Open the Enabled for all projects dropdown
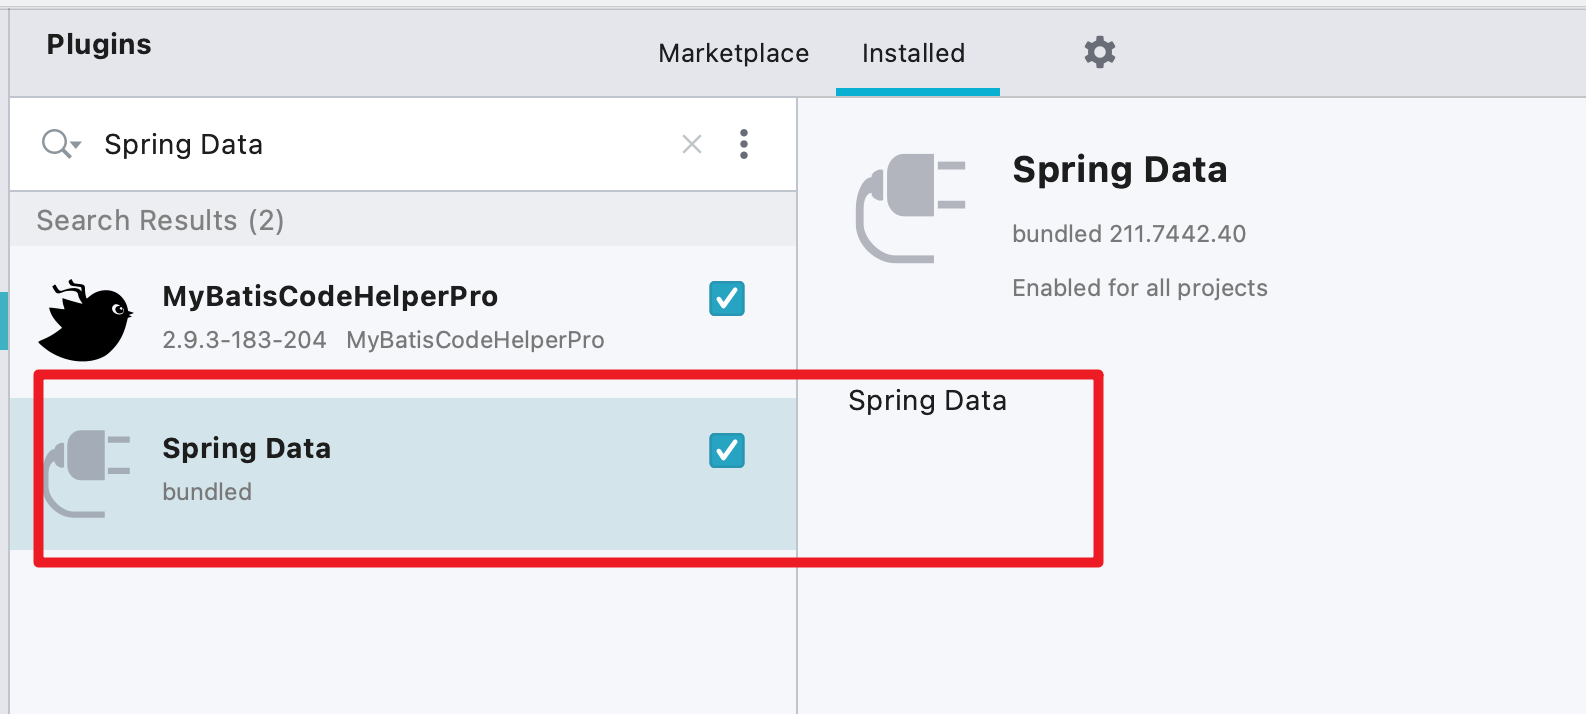This screenshot has height=714, width=1586. pyautogui.click(x=1139, y=288)
